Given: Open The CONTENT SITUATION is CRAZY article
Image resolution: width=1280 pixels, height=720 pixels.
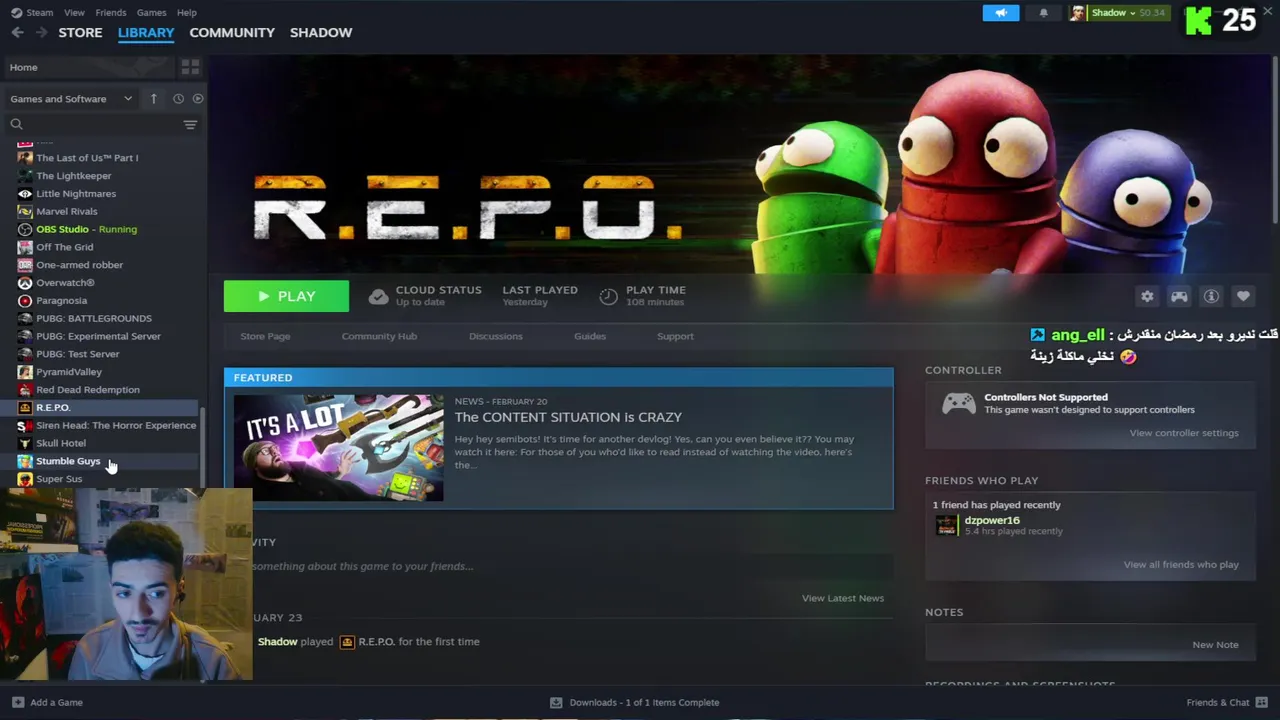Looking at the screenshot, I should click(x=568, y=417).
